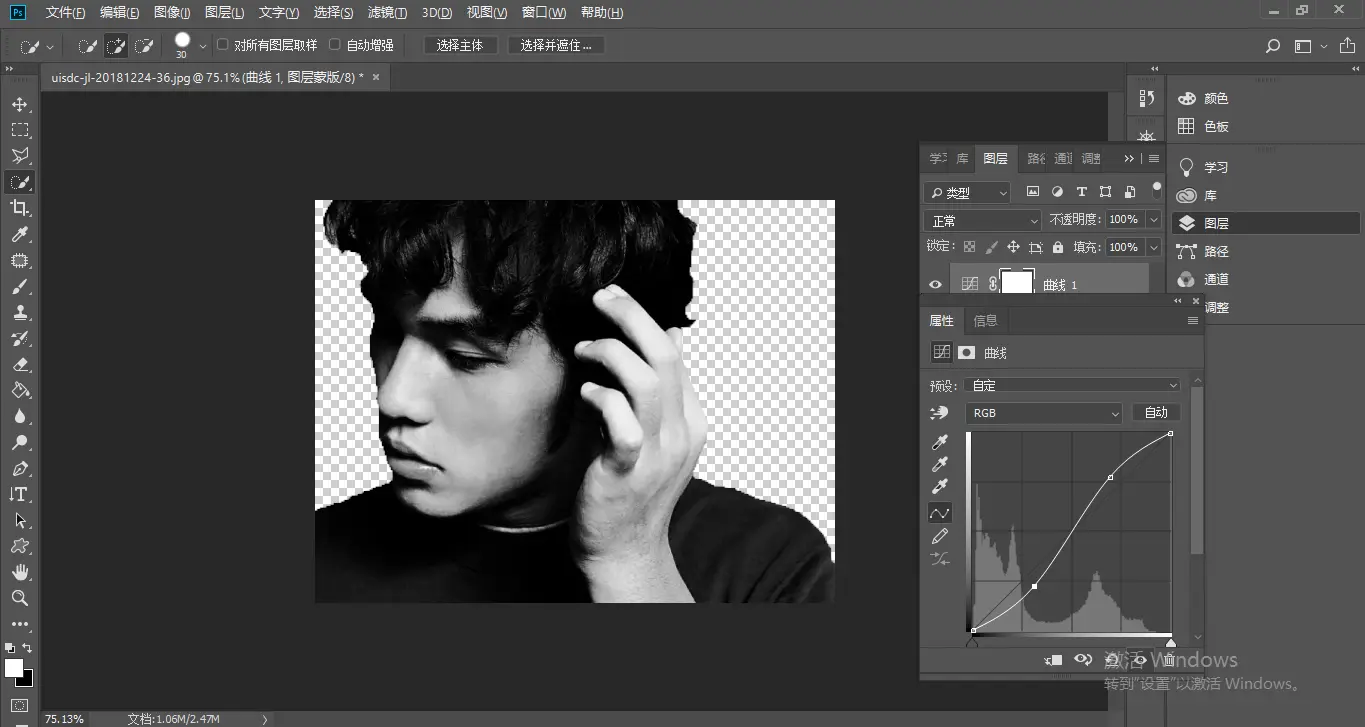Open the tool preset picker arrow

coord(50,47)
